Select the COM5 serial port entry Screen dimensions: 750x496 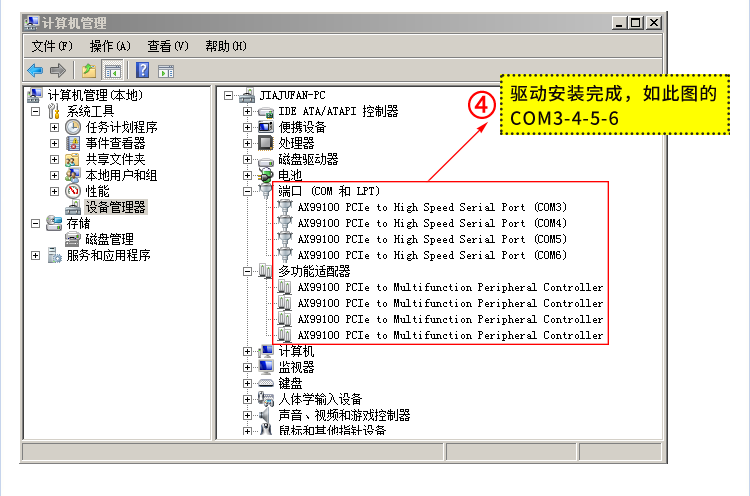(x=432, y=239)
